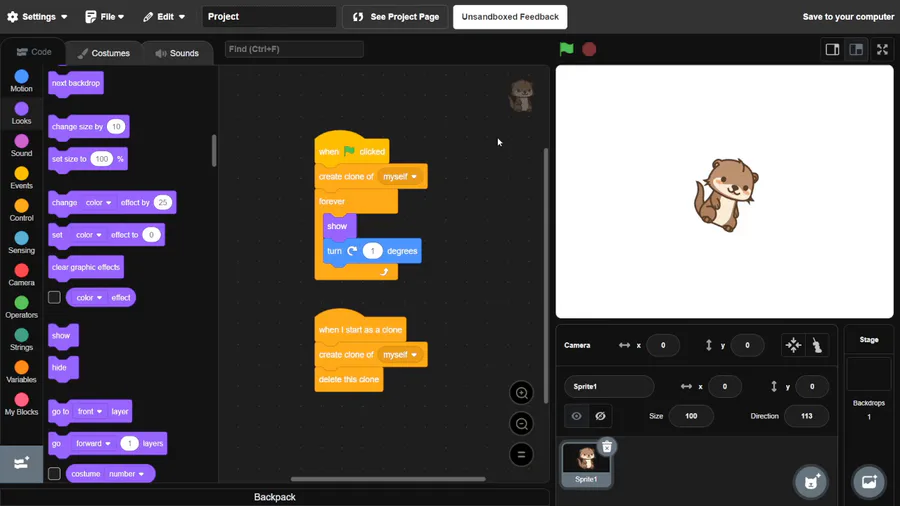The image size is (900, 506).
Task: Stop the project with the red stop button
Action: coord(589,49)
